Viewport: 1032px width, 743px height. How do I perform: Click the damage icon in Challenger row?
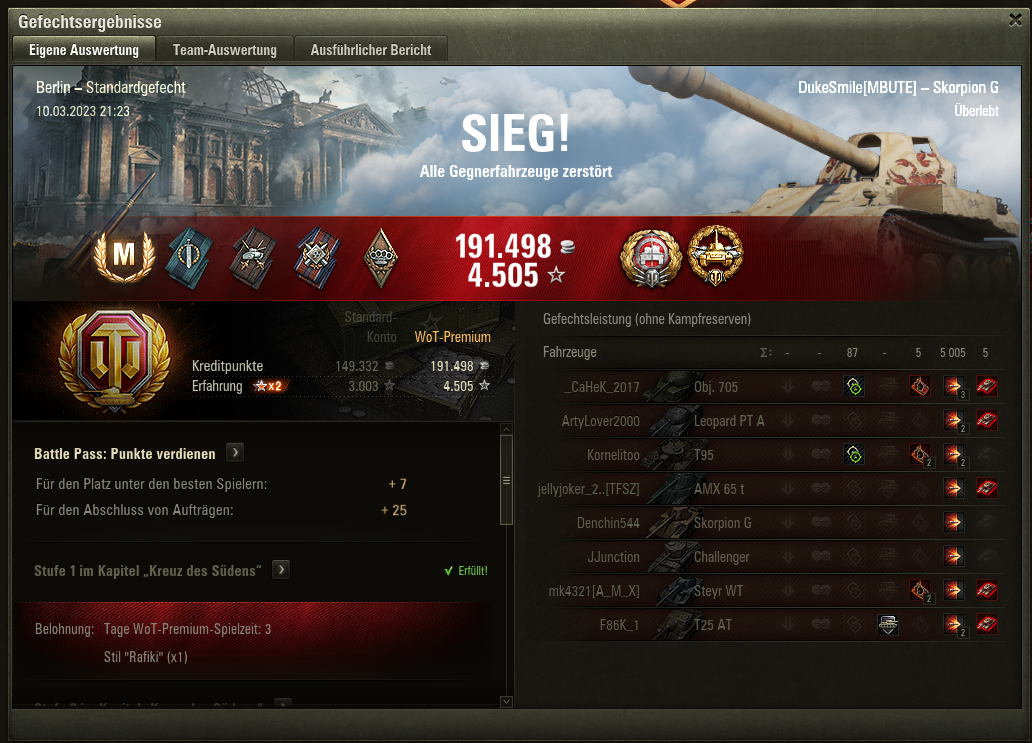[953, 557]
